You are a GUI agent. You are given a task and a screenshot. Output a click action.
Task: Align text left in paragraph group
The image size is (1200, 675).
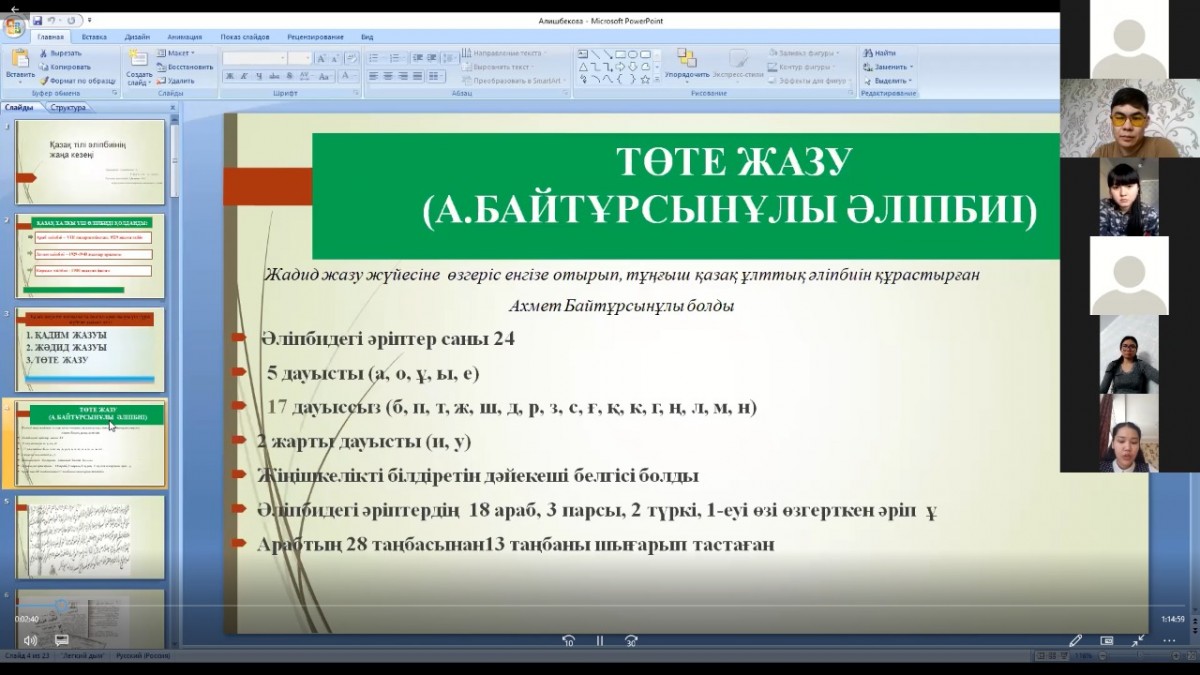point(374,76)
